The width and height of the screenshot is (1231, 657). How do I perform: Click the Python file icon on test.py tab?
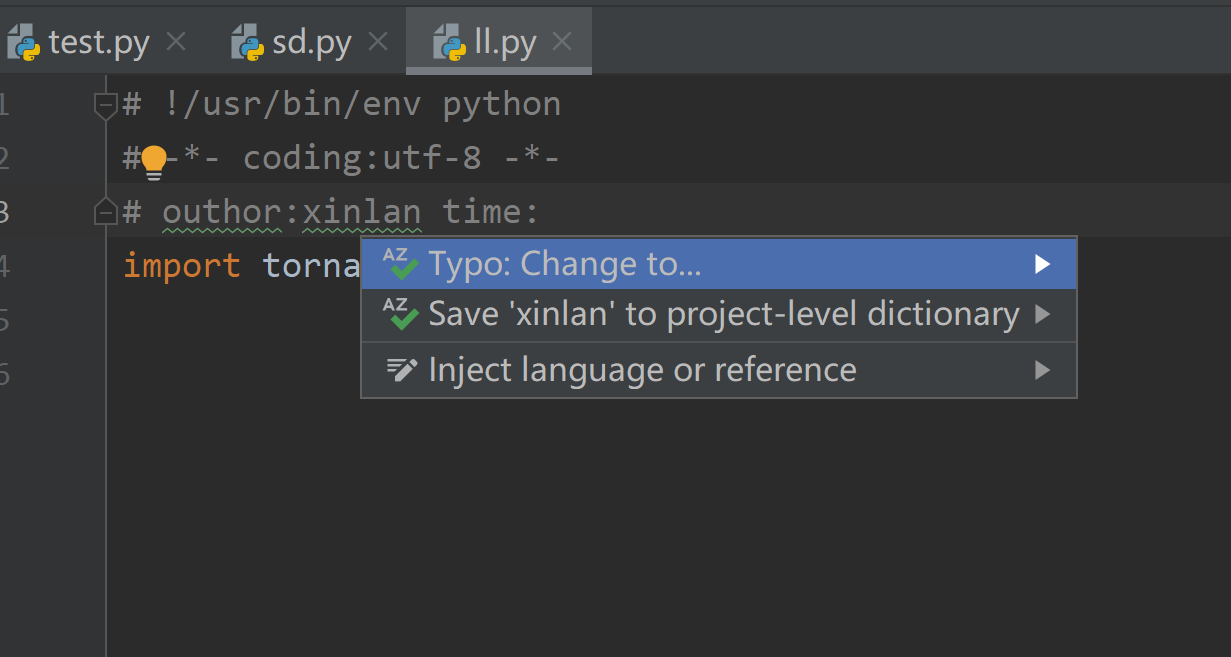click(x=23, y=43)
